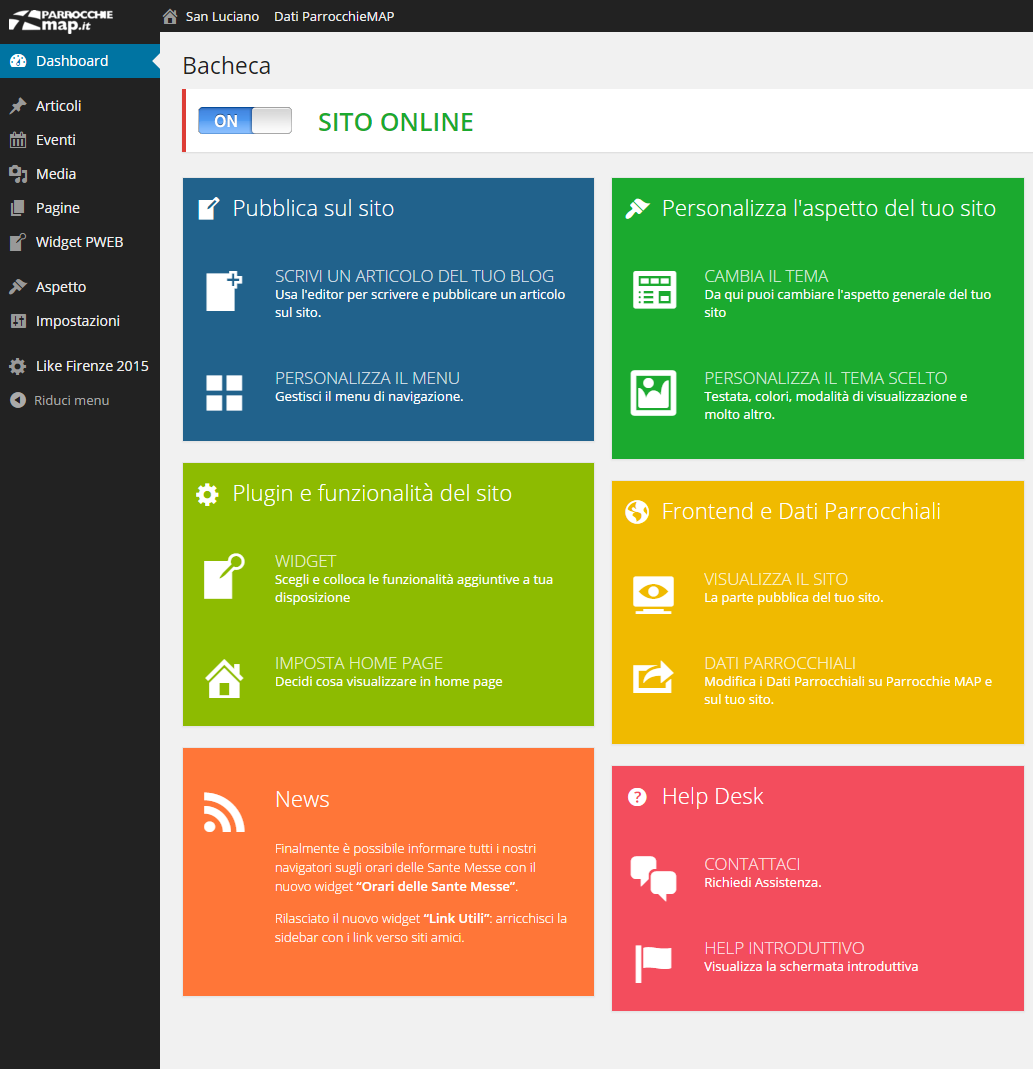Click the theme layout icon for Cambia il tema
This screenshot has height=1069, width=1033.
[654, 290]
